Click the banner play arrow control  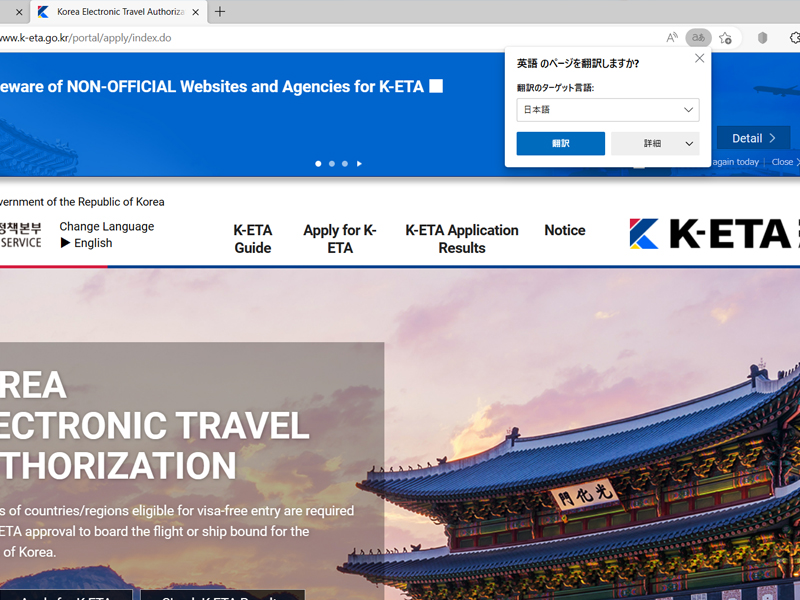pyautogui.click(x=359, y=164)
